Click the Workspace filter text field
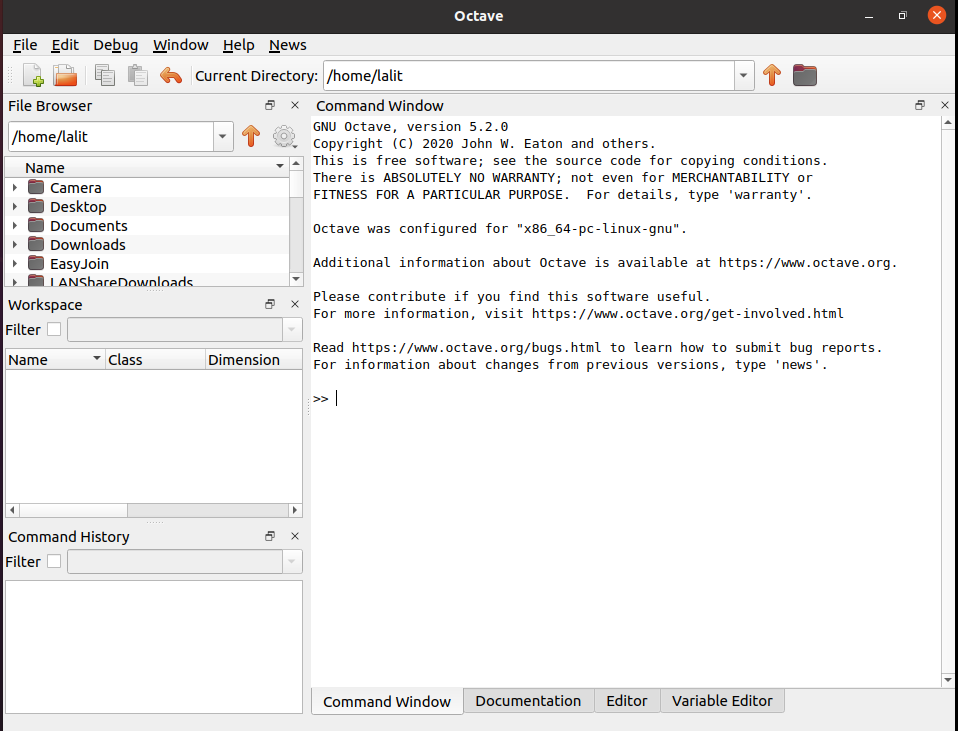The height and width of the screenshot is (731, 958). 175,329
